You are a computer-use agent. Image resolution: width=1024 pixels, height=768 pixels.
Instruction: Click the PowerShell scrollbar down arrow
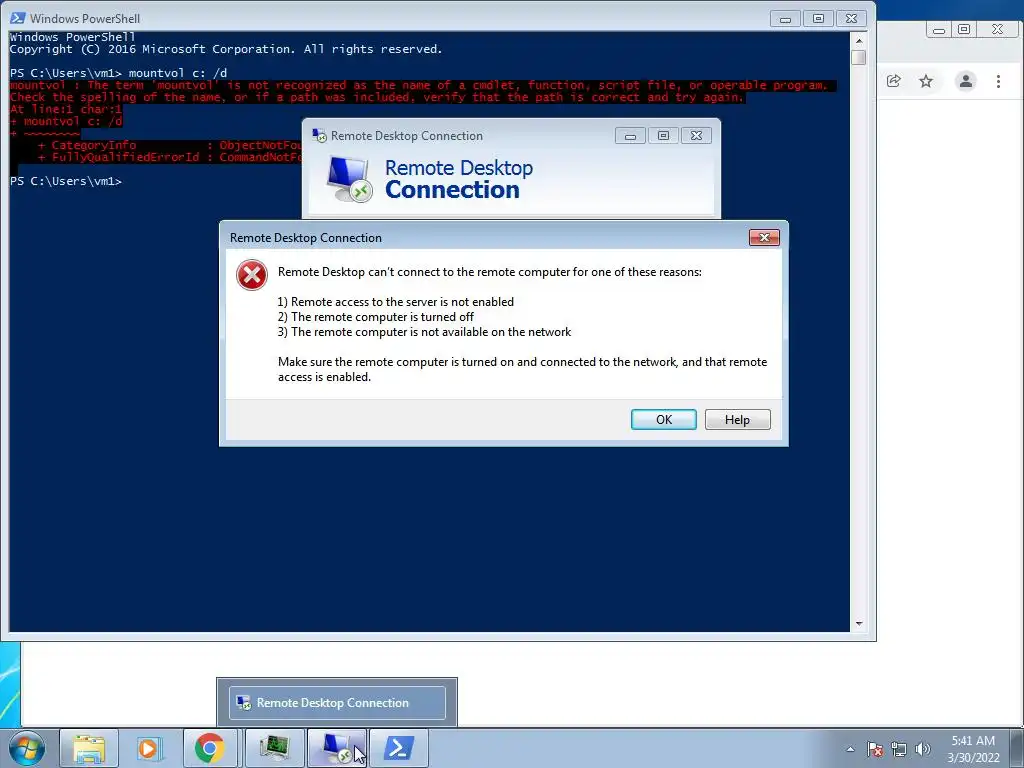859,624
